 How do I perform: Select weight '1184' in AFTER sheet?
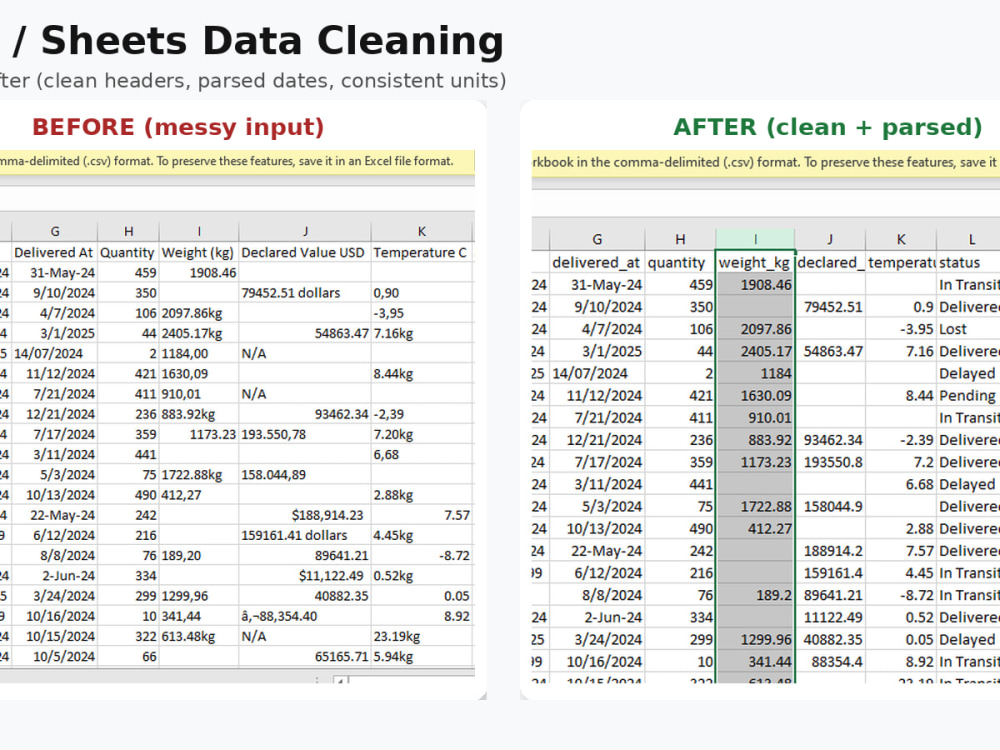coord(755,373)
